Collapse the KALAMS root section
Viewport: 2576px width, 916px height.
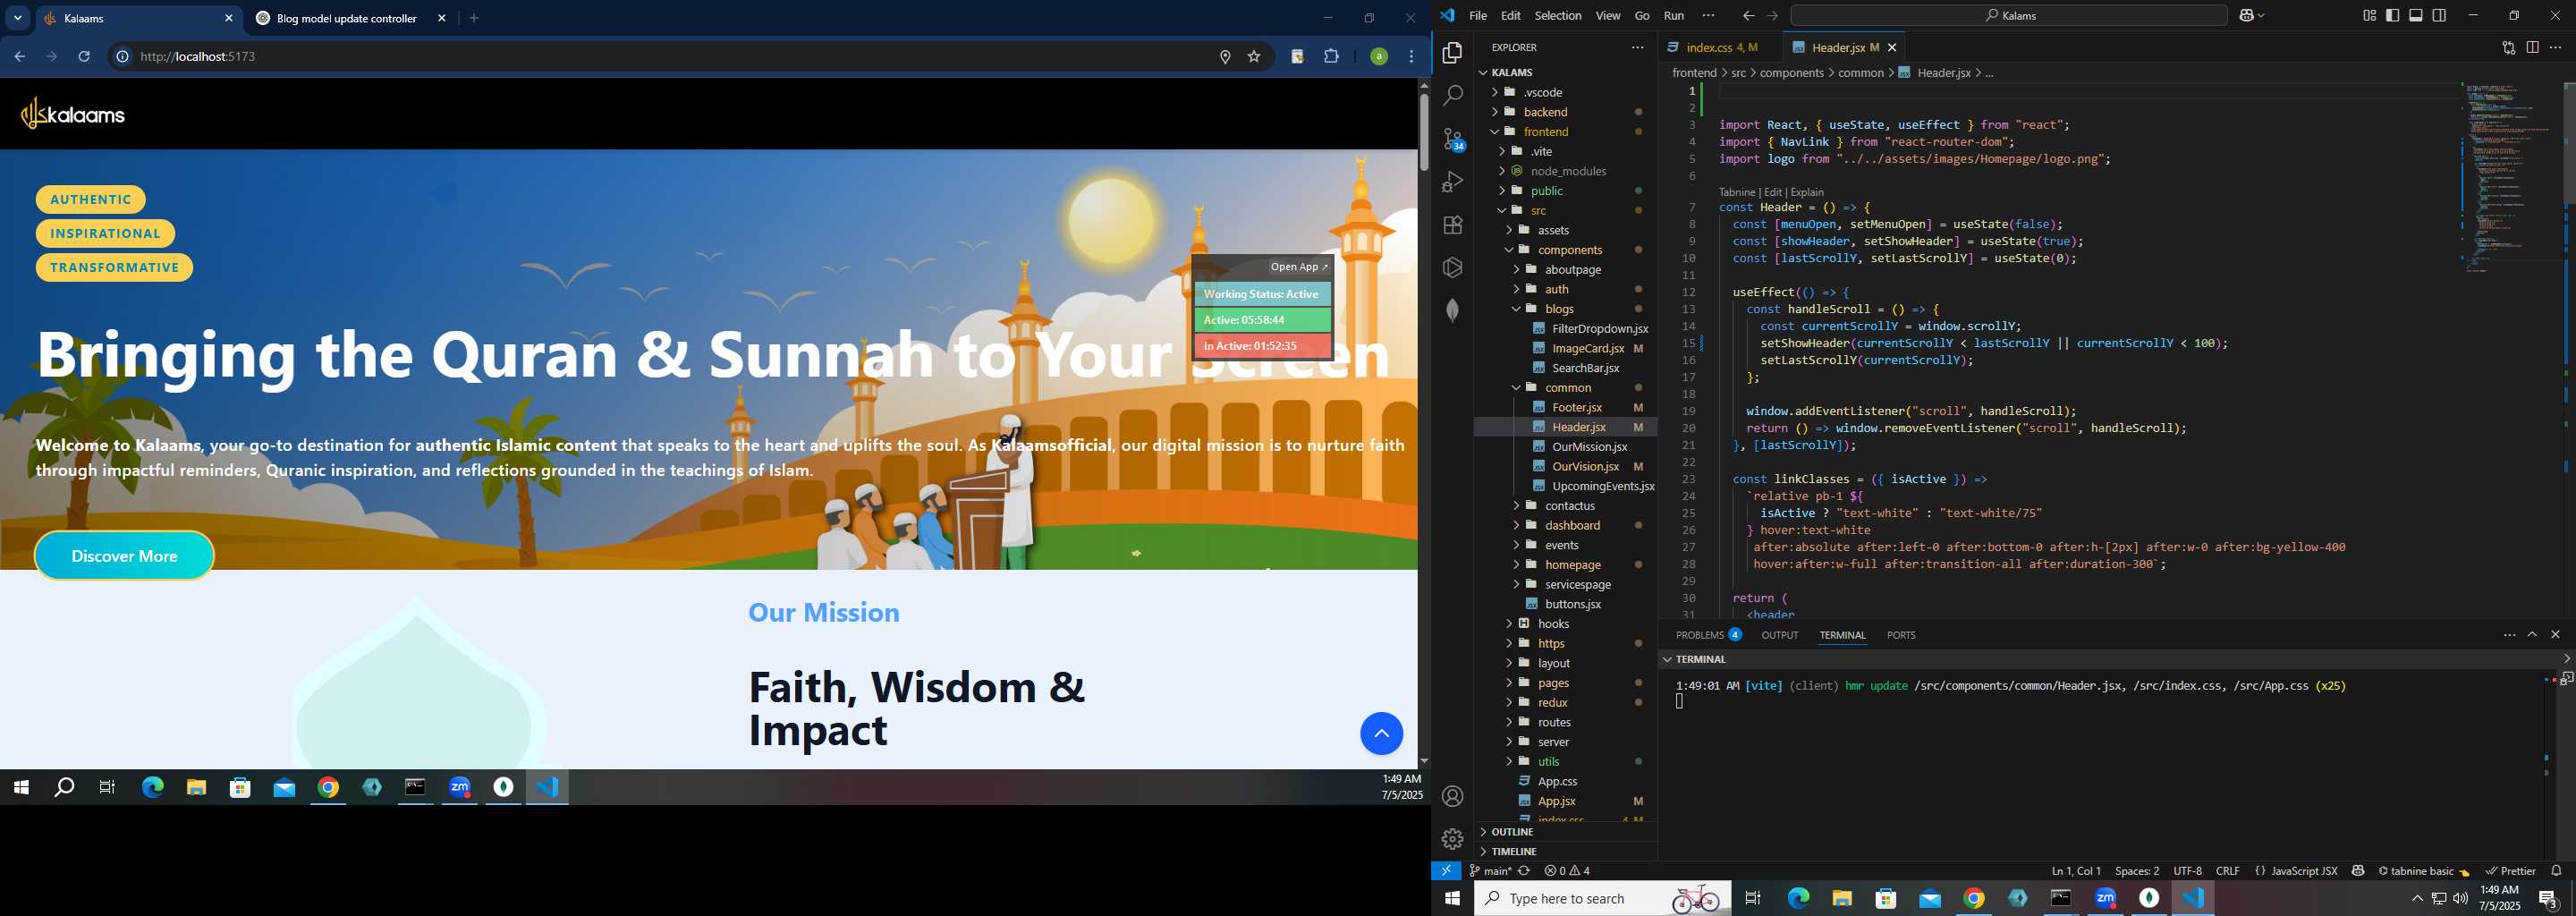(x=1565, y=72)
